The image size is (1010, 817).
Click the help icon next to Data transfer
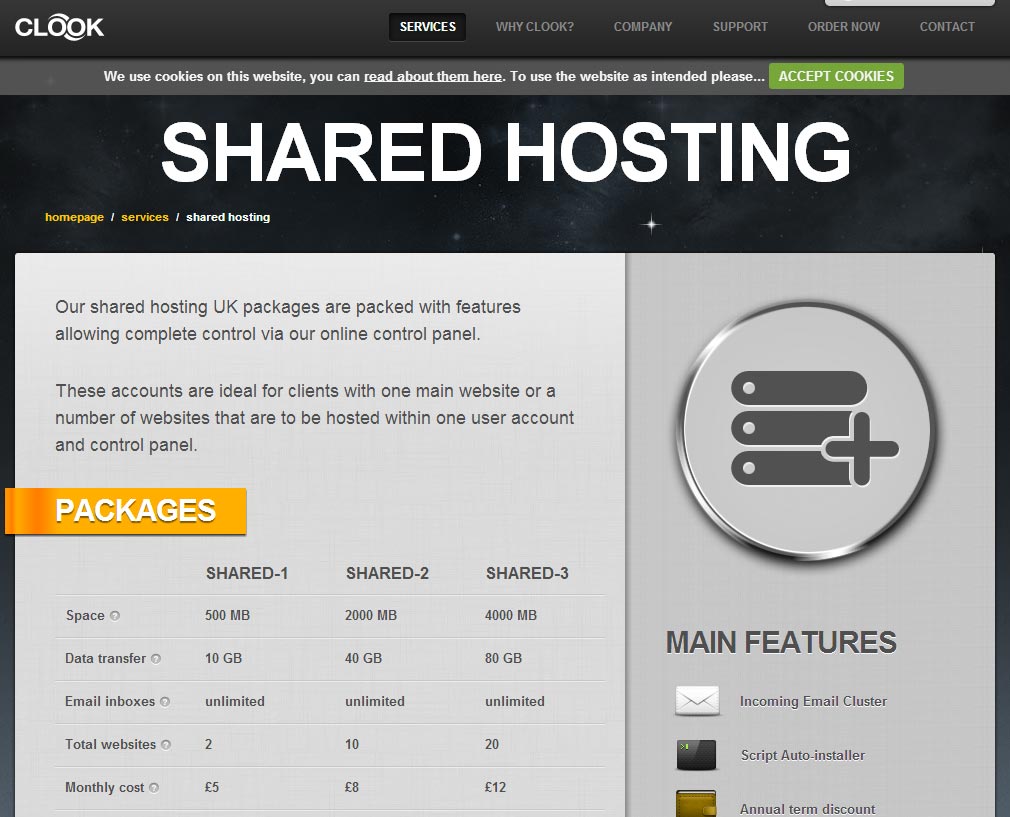[156, 658]
